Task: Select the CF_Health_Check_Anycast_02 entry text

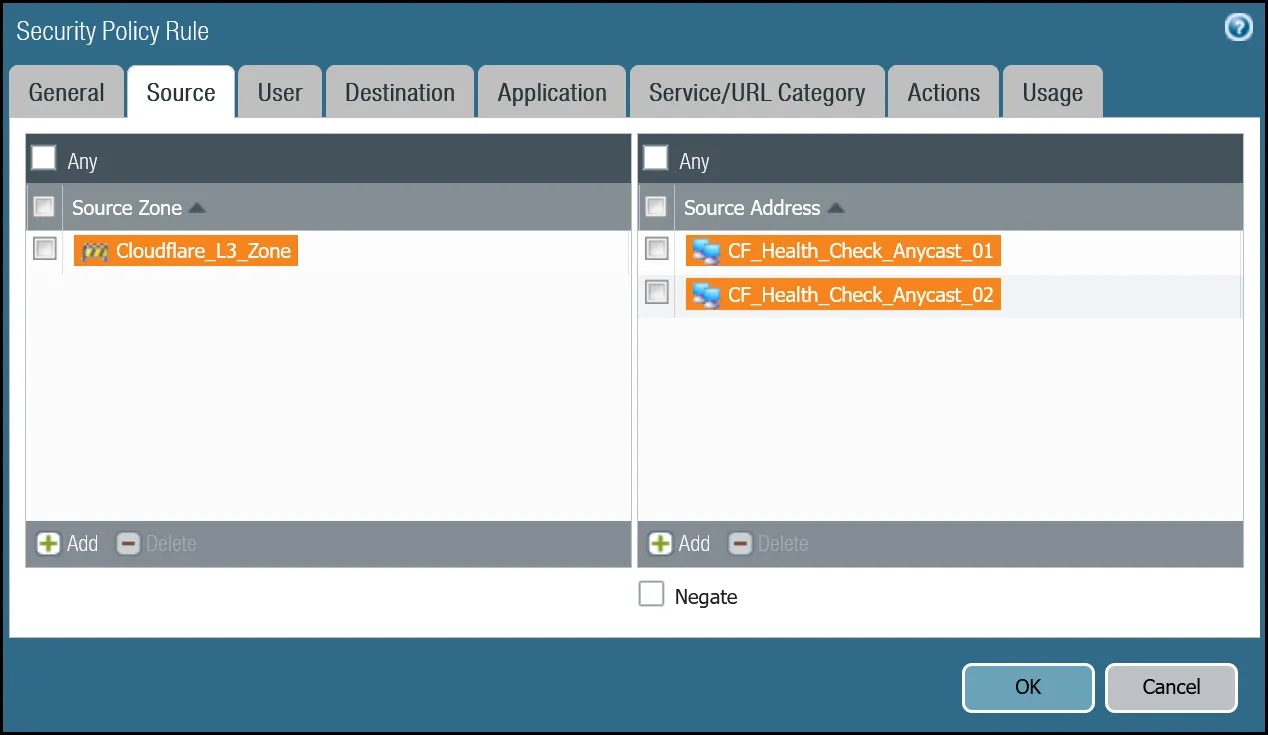Action: [860, 295]
